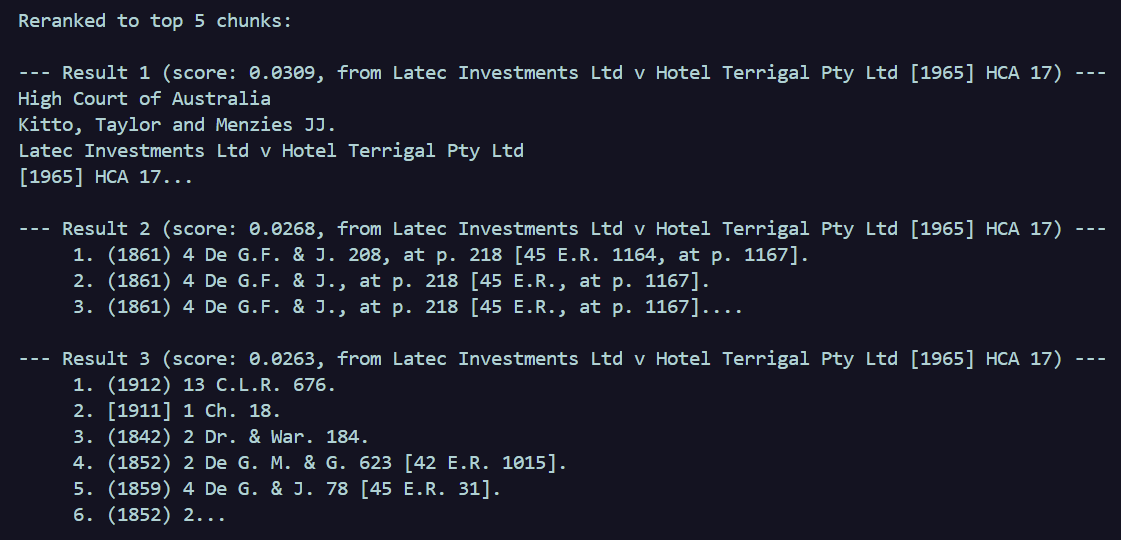Click the case name line below the judges
This screenshot has width=1121, height=540.
click(x=270, y=150)
